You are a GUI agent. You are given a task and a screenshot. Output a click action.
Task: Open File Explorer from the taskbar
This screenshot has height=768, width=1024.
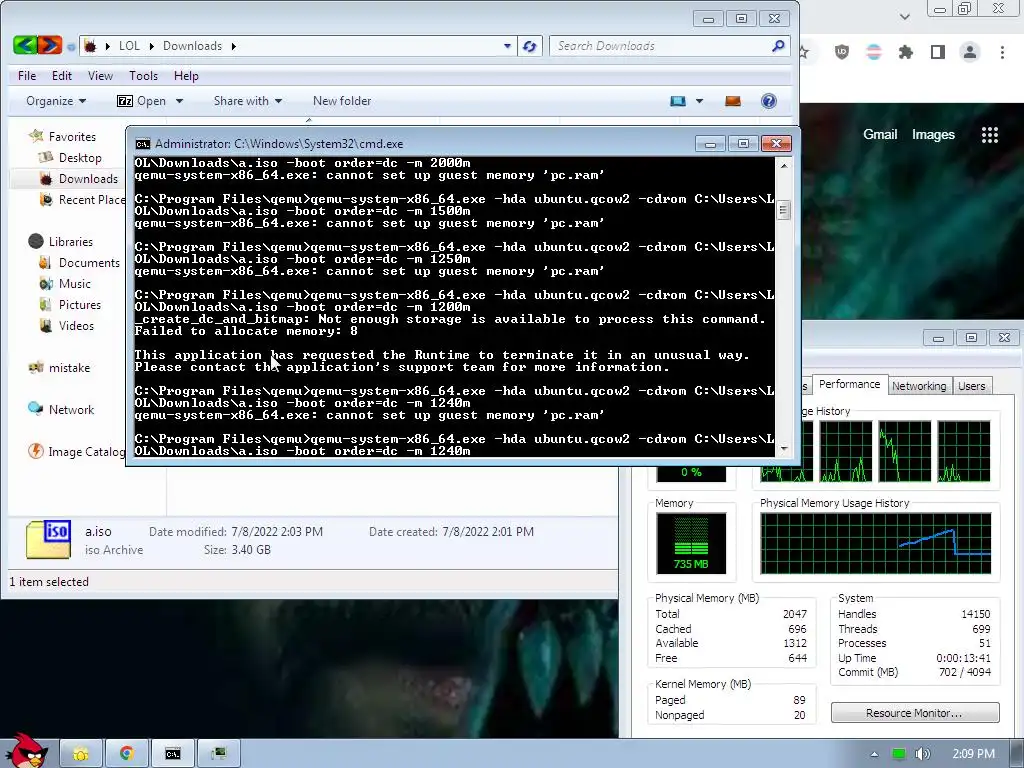coord(81,754)
